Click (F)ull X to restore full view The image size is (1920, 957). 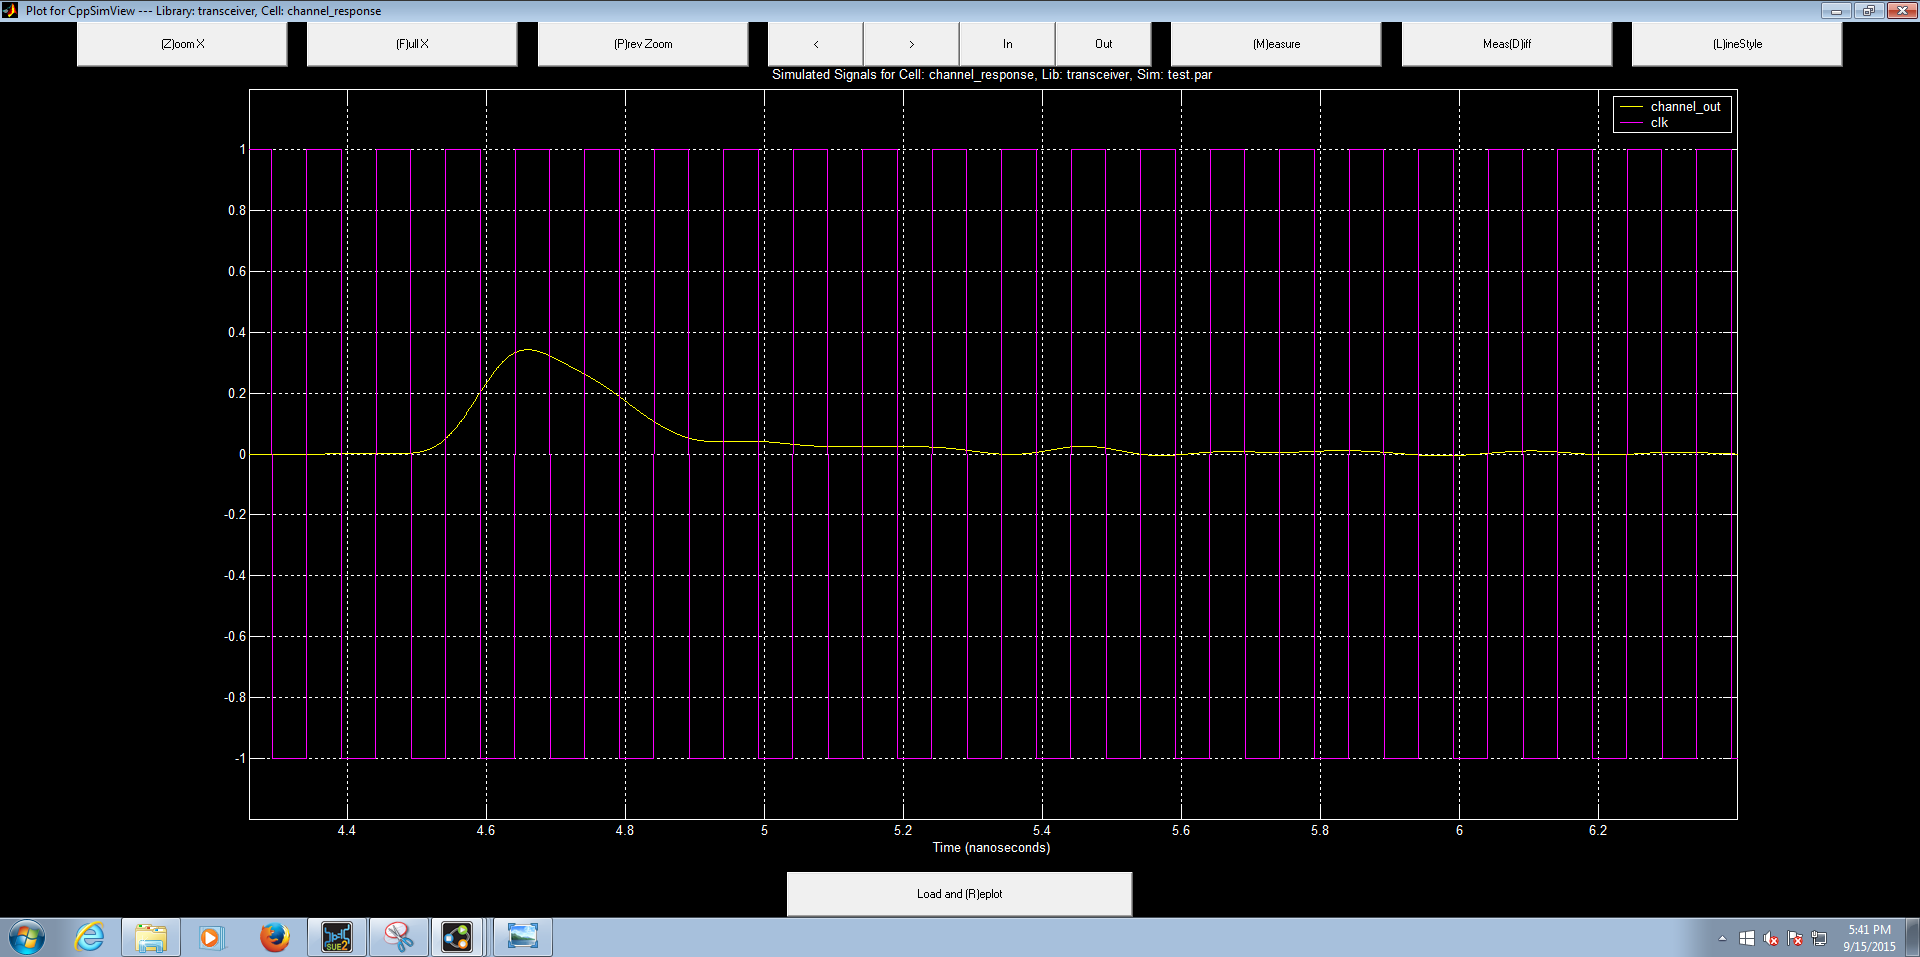click(x=411, y=43)
